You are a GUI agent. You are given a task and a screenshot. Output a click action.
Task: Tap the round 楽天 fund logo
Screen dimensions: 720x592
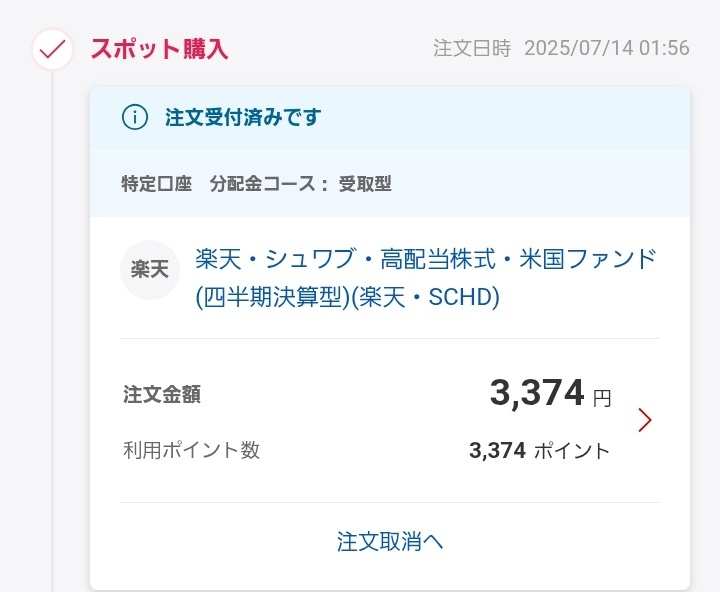click(x=150, y=270)
